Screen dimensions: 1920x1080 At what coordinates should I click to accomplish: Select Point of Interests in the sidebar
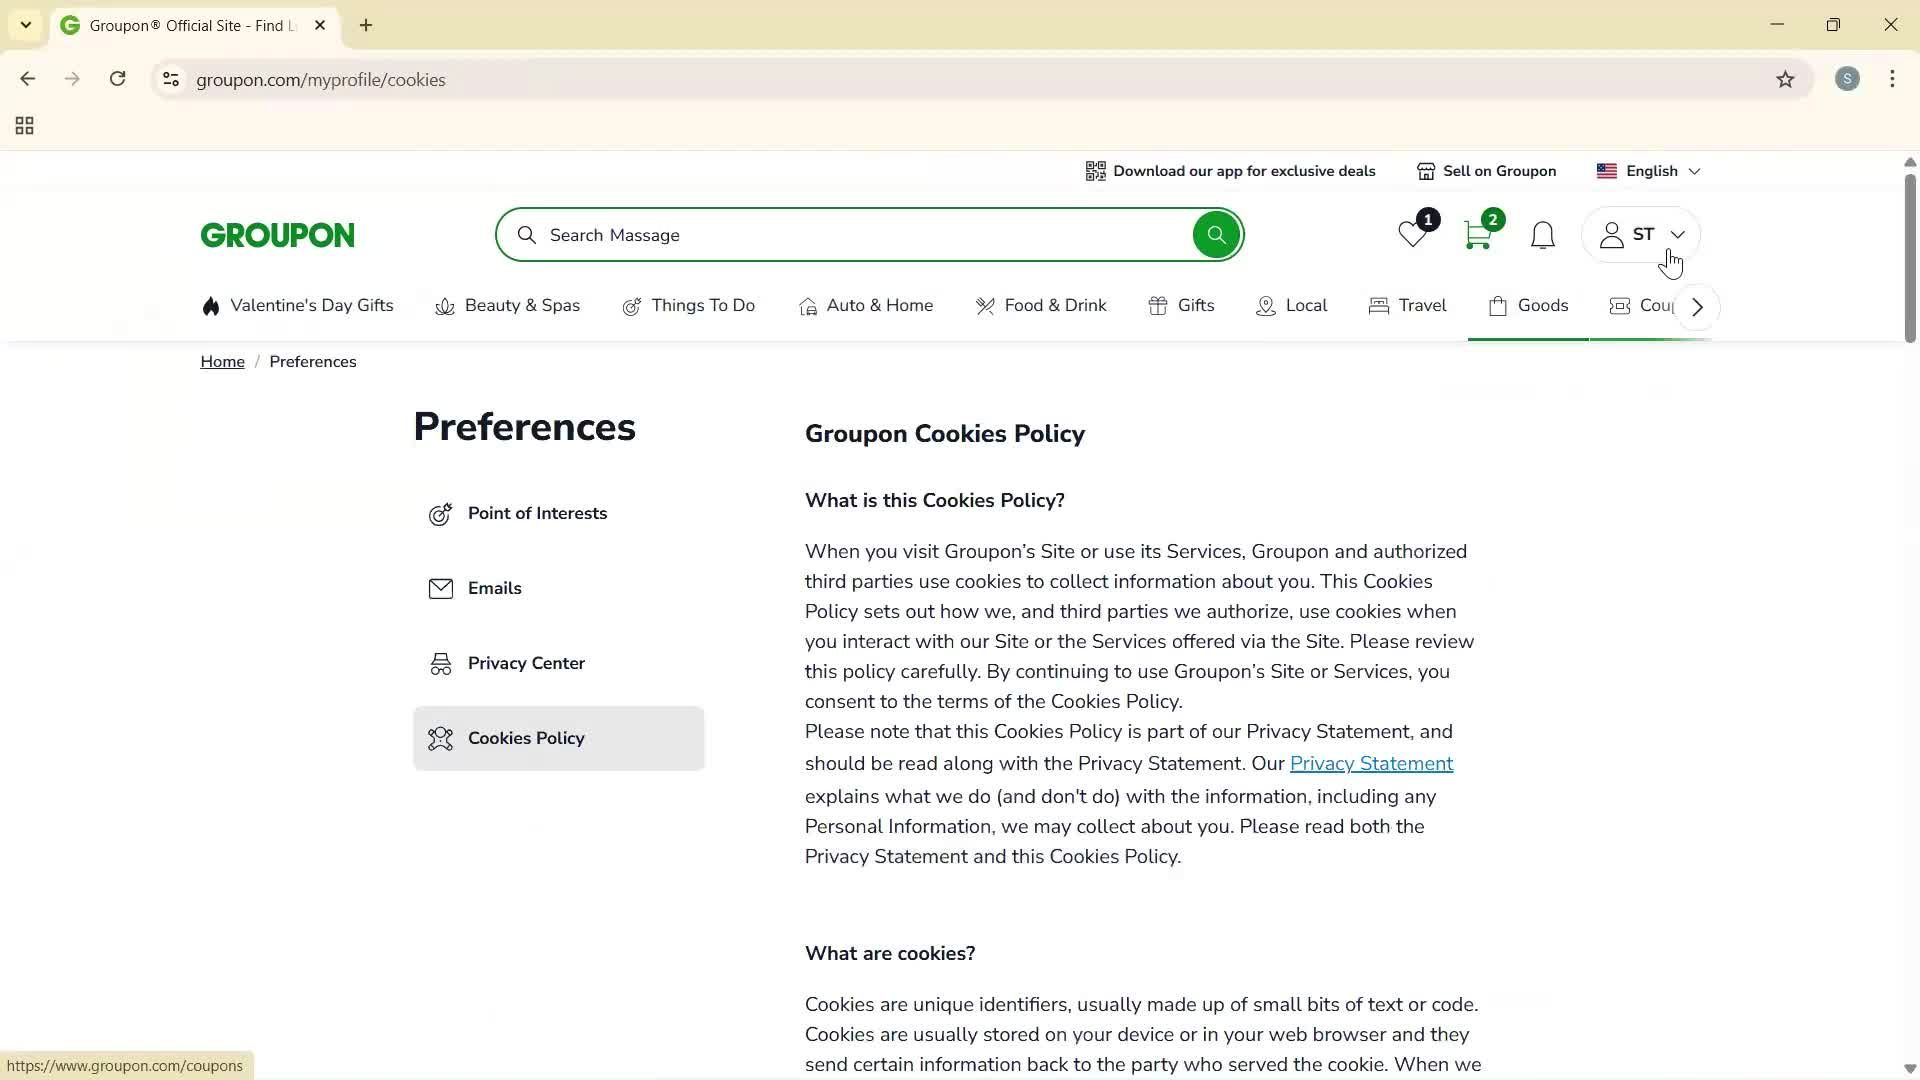(x=538, y=513)
